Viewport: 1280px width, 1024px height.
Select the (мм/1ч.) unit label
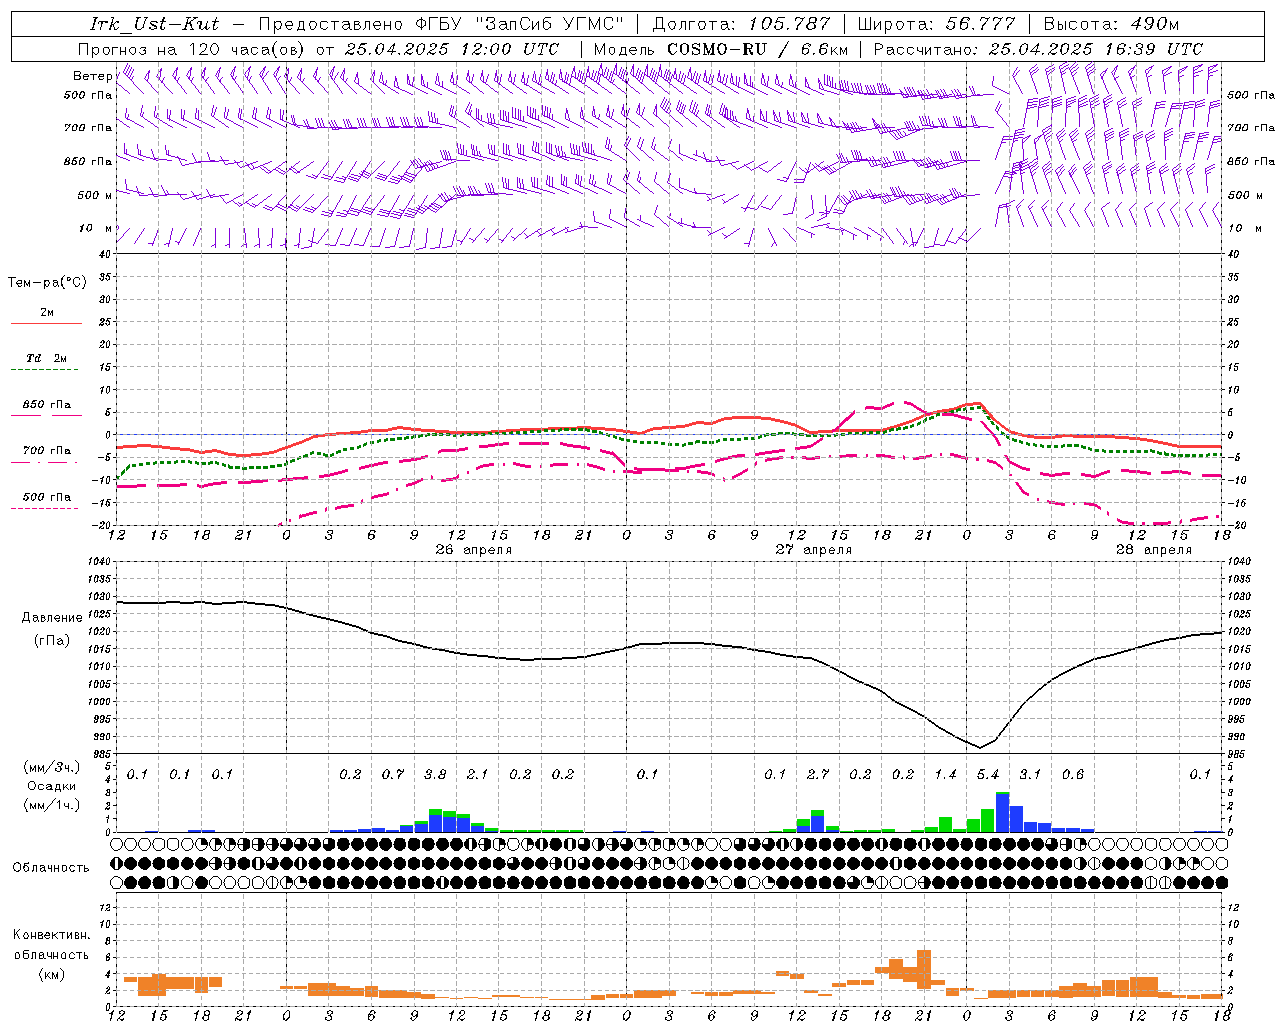(x=52, y=805)
